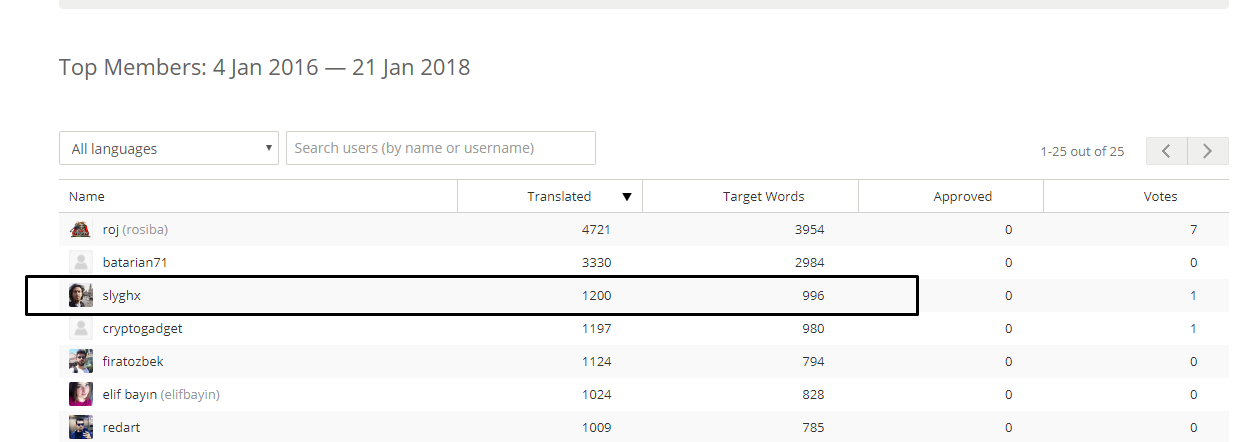Sort table by Votes column

[1160, 197]
